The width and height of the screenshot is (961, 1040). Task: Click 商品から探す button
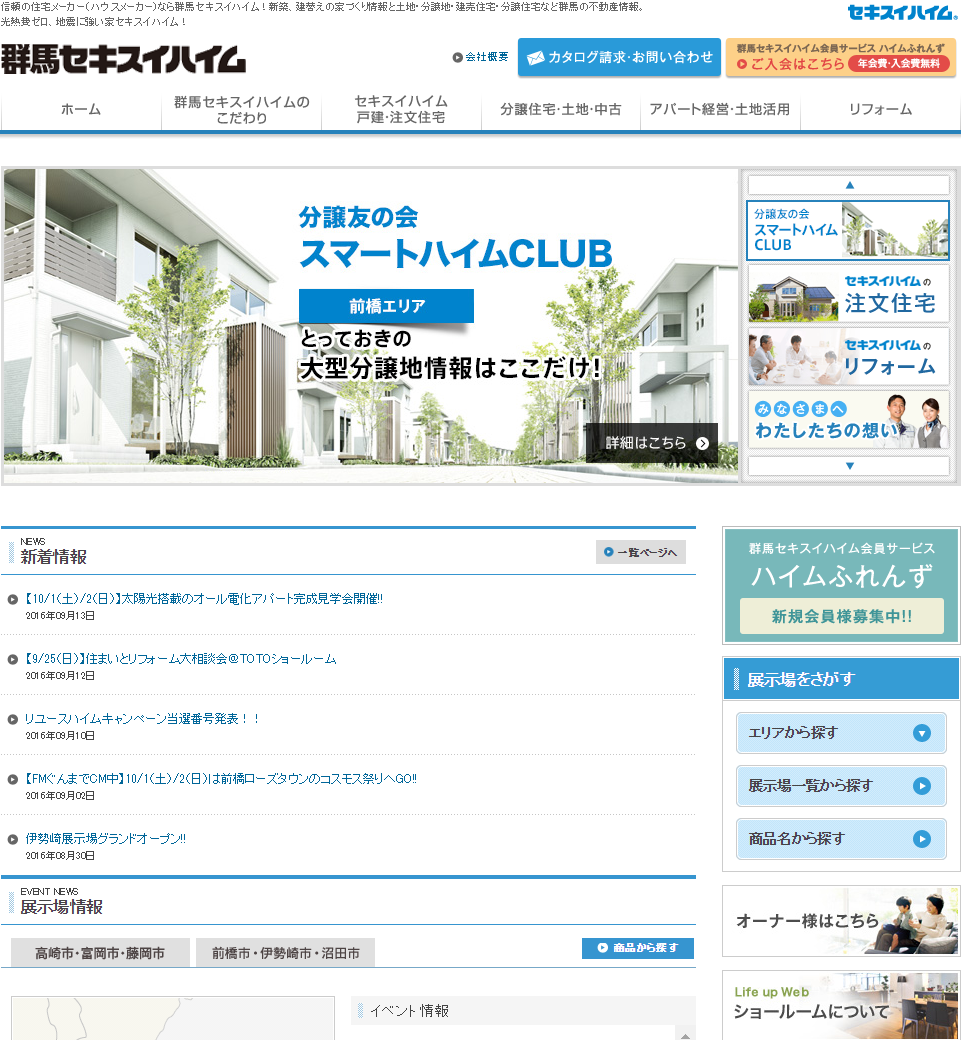(x=638, y=948)
